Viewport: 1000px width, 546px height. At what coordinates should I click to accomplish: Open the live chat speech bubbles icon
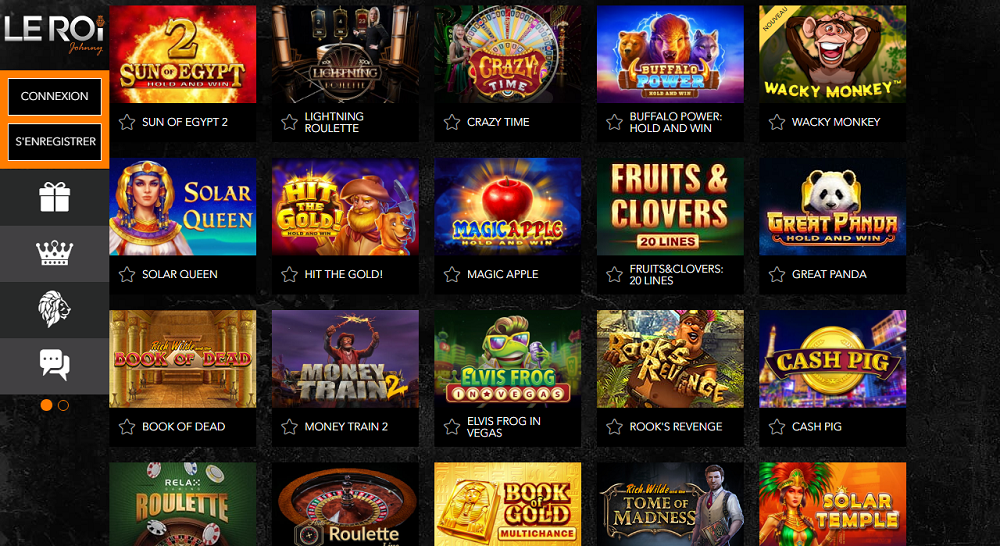click(54, 365)
